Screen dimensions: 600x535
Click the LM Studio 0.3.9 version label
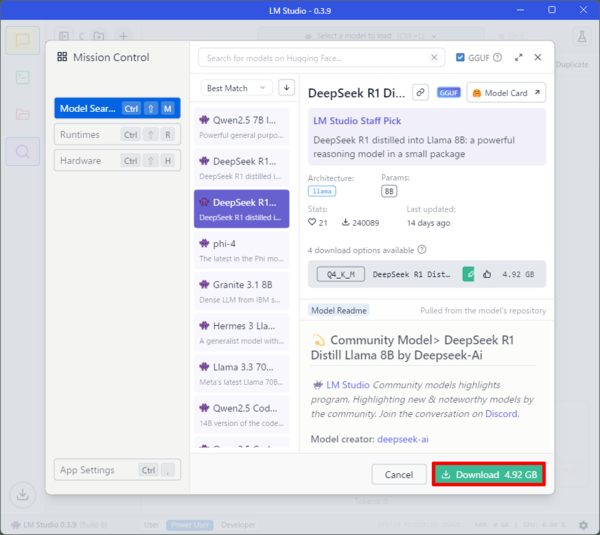tap(50, 525)
